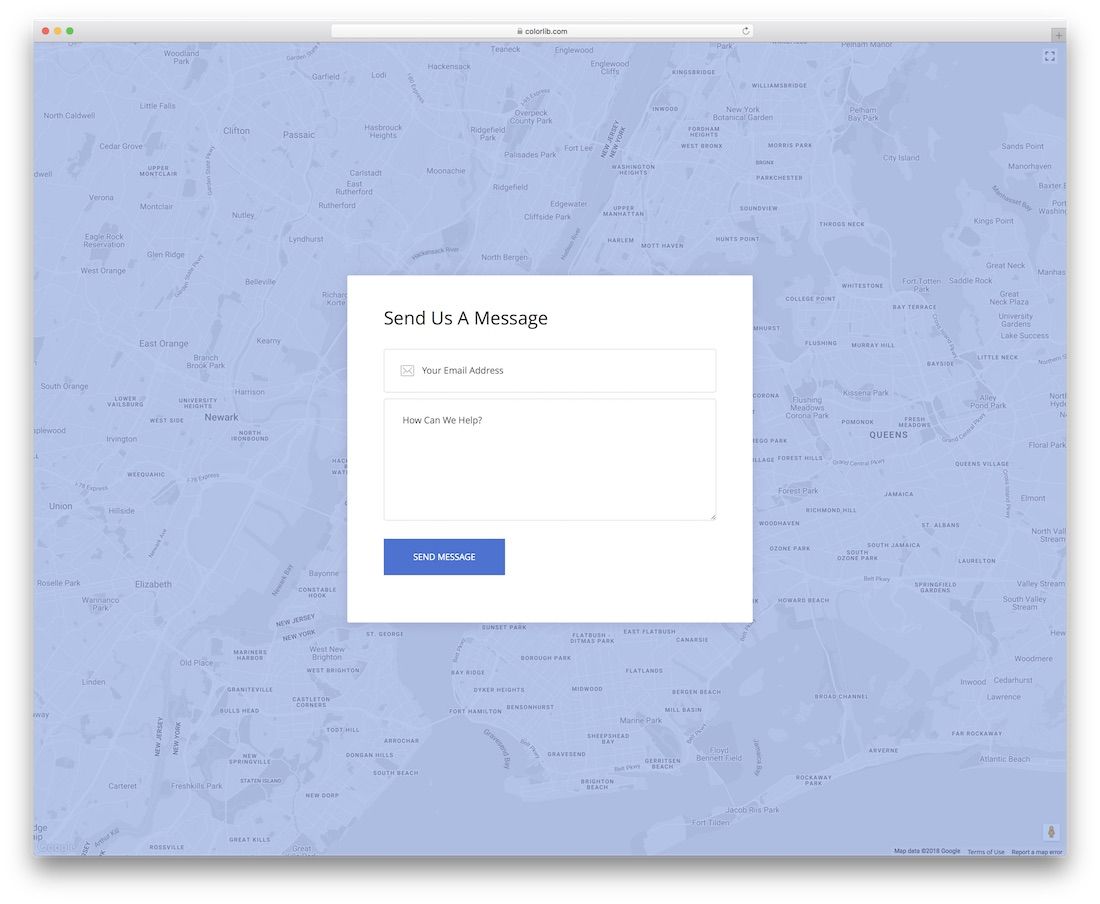This screenshot has width=1100, height=904.
Task: Reload the page using the refresh icon
Action: coord(746,31)
